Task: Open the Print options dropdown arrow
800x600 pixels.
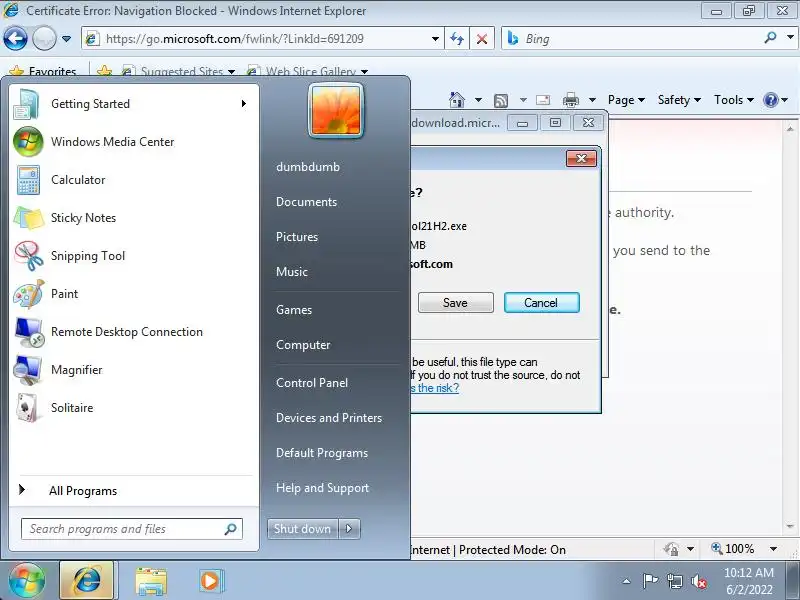Action: click(592, 100)
